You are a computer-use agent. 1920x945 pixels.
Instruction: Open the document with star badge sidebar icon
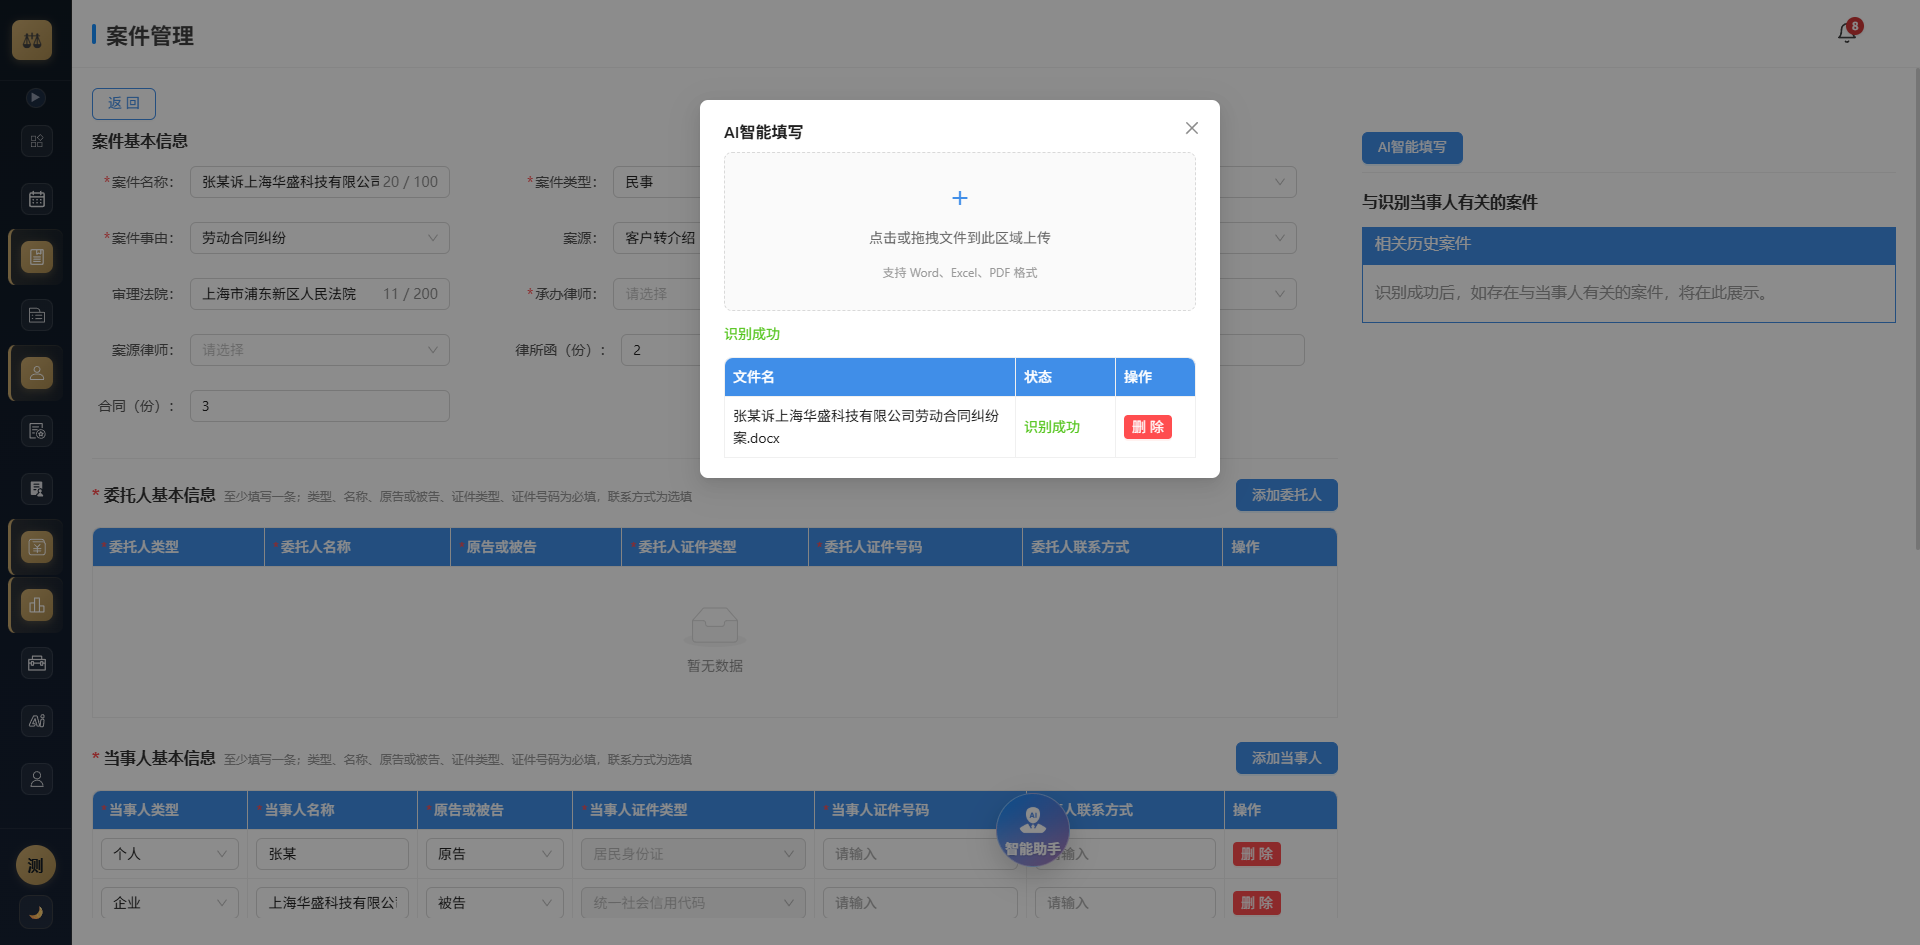tap(37, 431)
